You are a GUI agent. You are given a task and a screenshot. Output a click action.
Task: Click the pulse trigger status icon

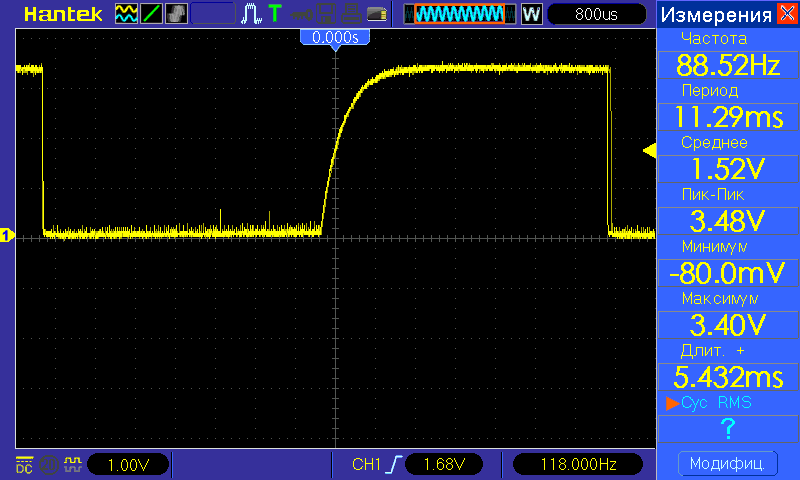(x=250, y=14)
